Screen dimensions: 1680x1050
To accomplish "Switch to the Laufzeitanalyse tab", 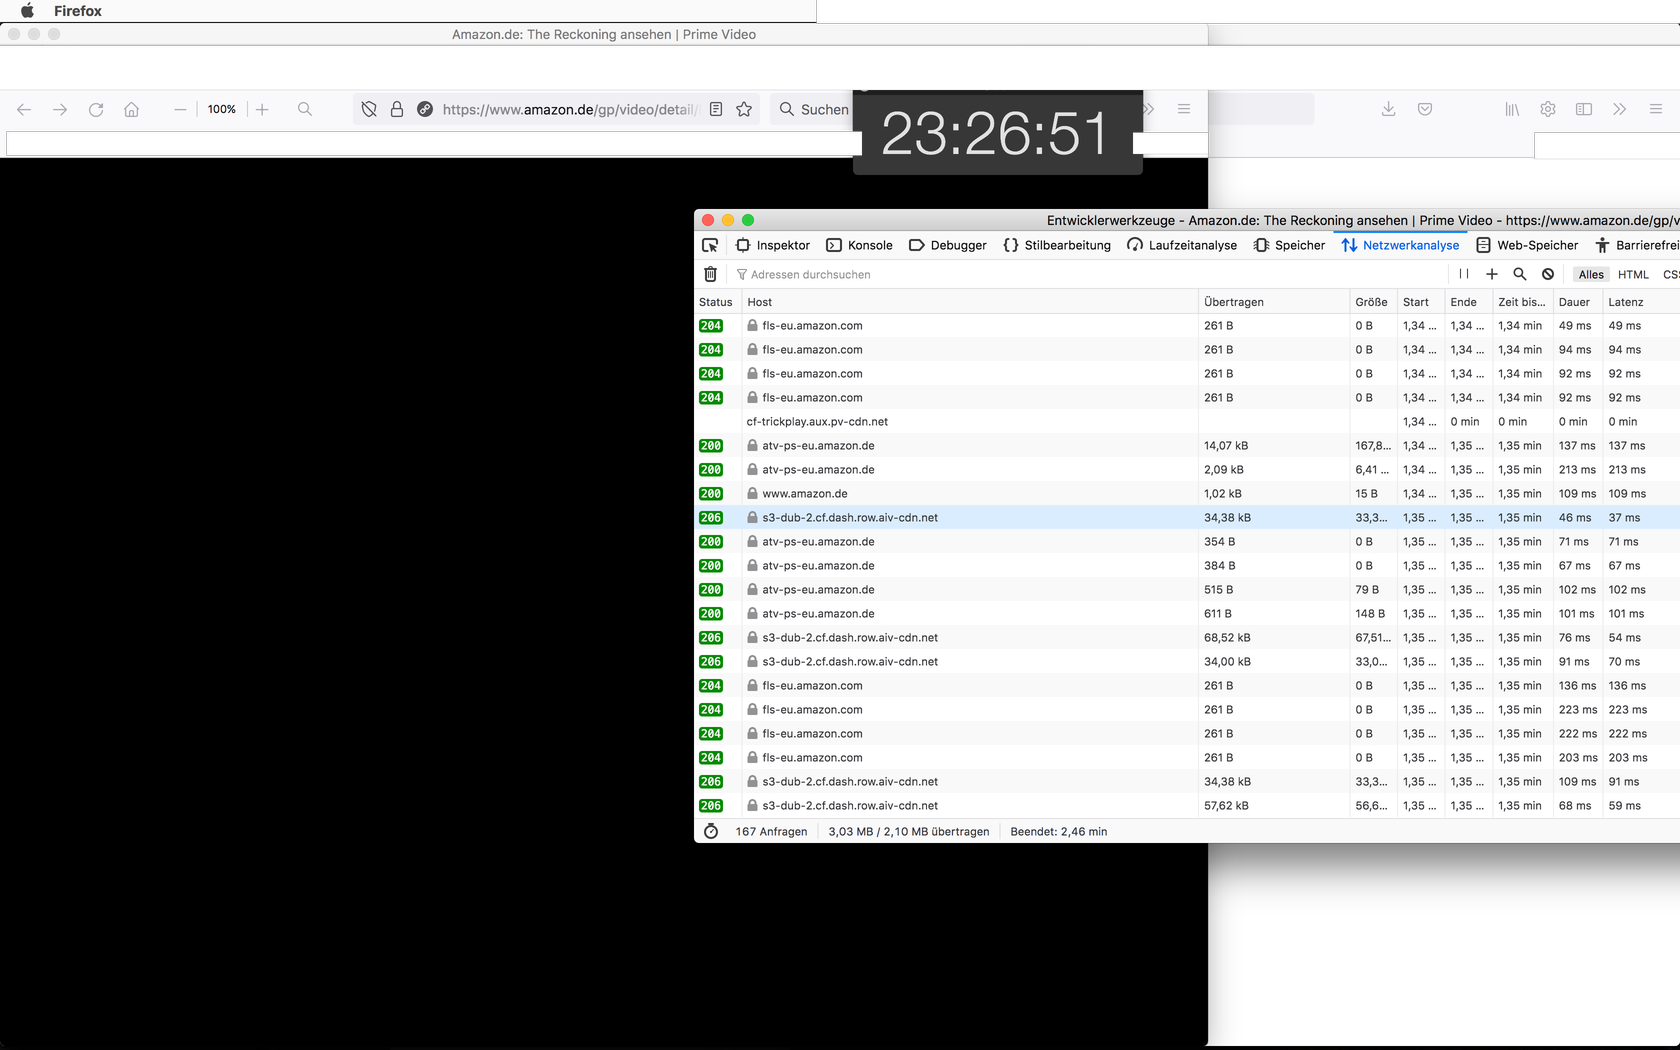I will click(1182, 245).
